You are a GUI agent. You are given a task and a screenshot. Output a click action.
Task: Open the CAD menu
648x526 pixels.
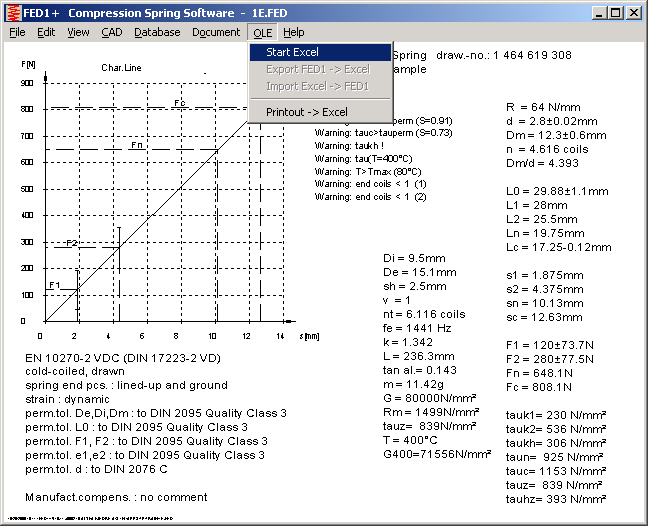click(112, 32)
